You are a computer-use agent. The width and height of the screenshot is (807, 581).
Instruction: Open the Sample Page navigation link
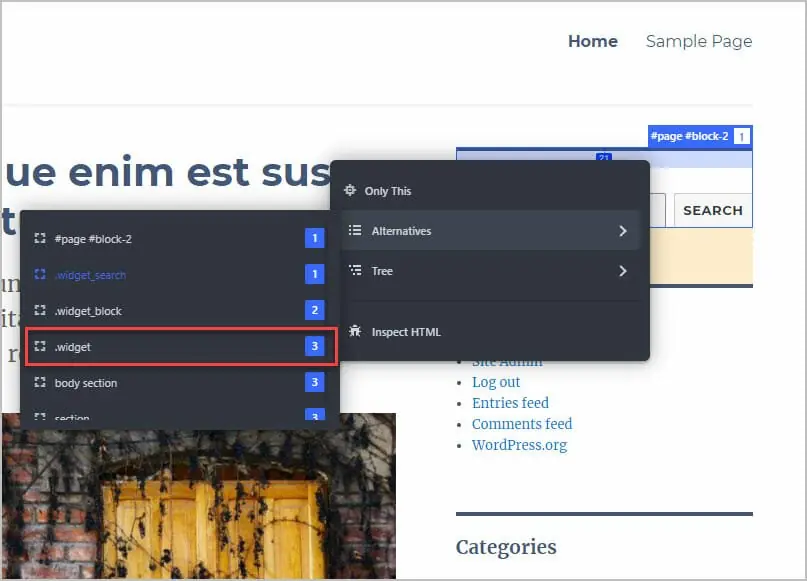pyautogui.click(x=698, y=41)
